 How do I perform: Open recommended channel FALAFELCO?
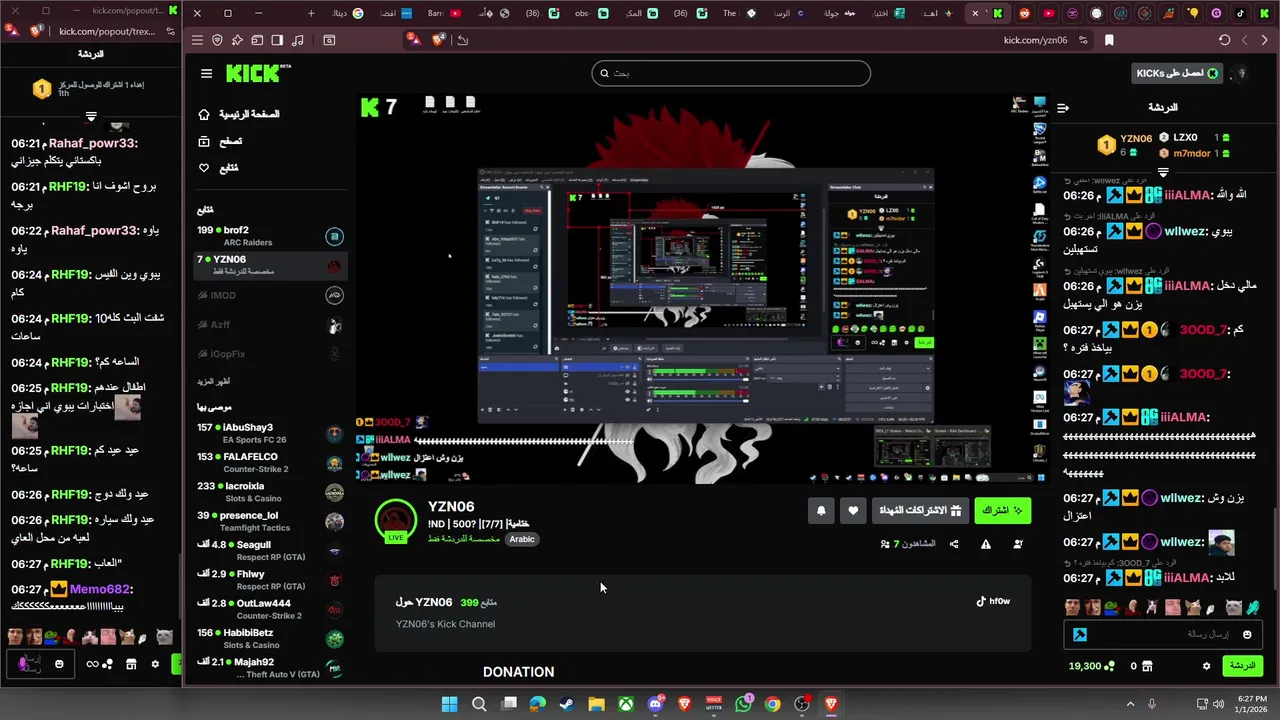click(x=270, y=462)
